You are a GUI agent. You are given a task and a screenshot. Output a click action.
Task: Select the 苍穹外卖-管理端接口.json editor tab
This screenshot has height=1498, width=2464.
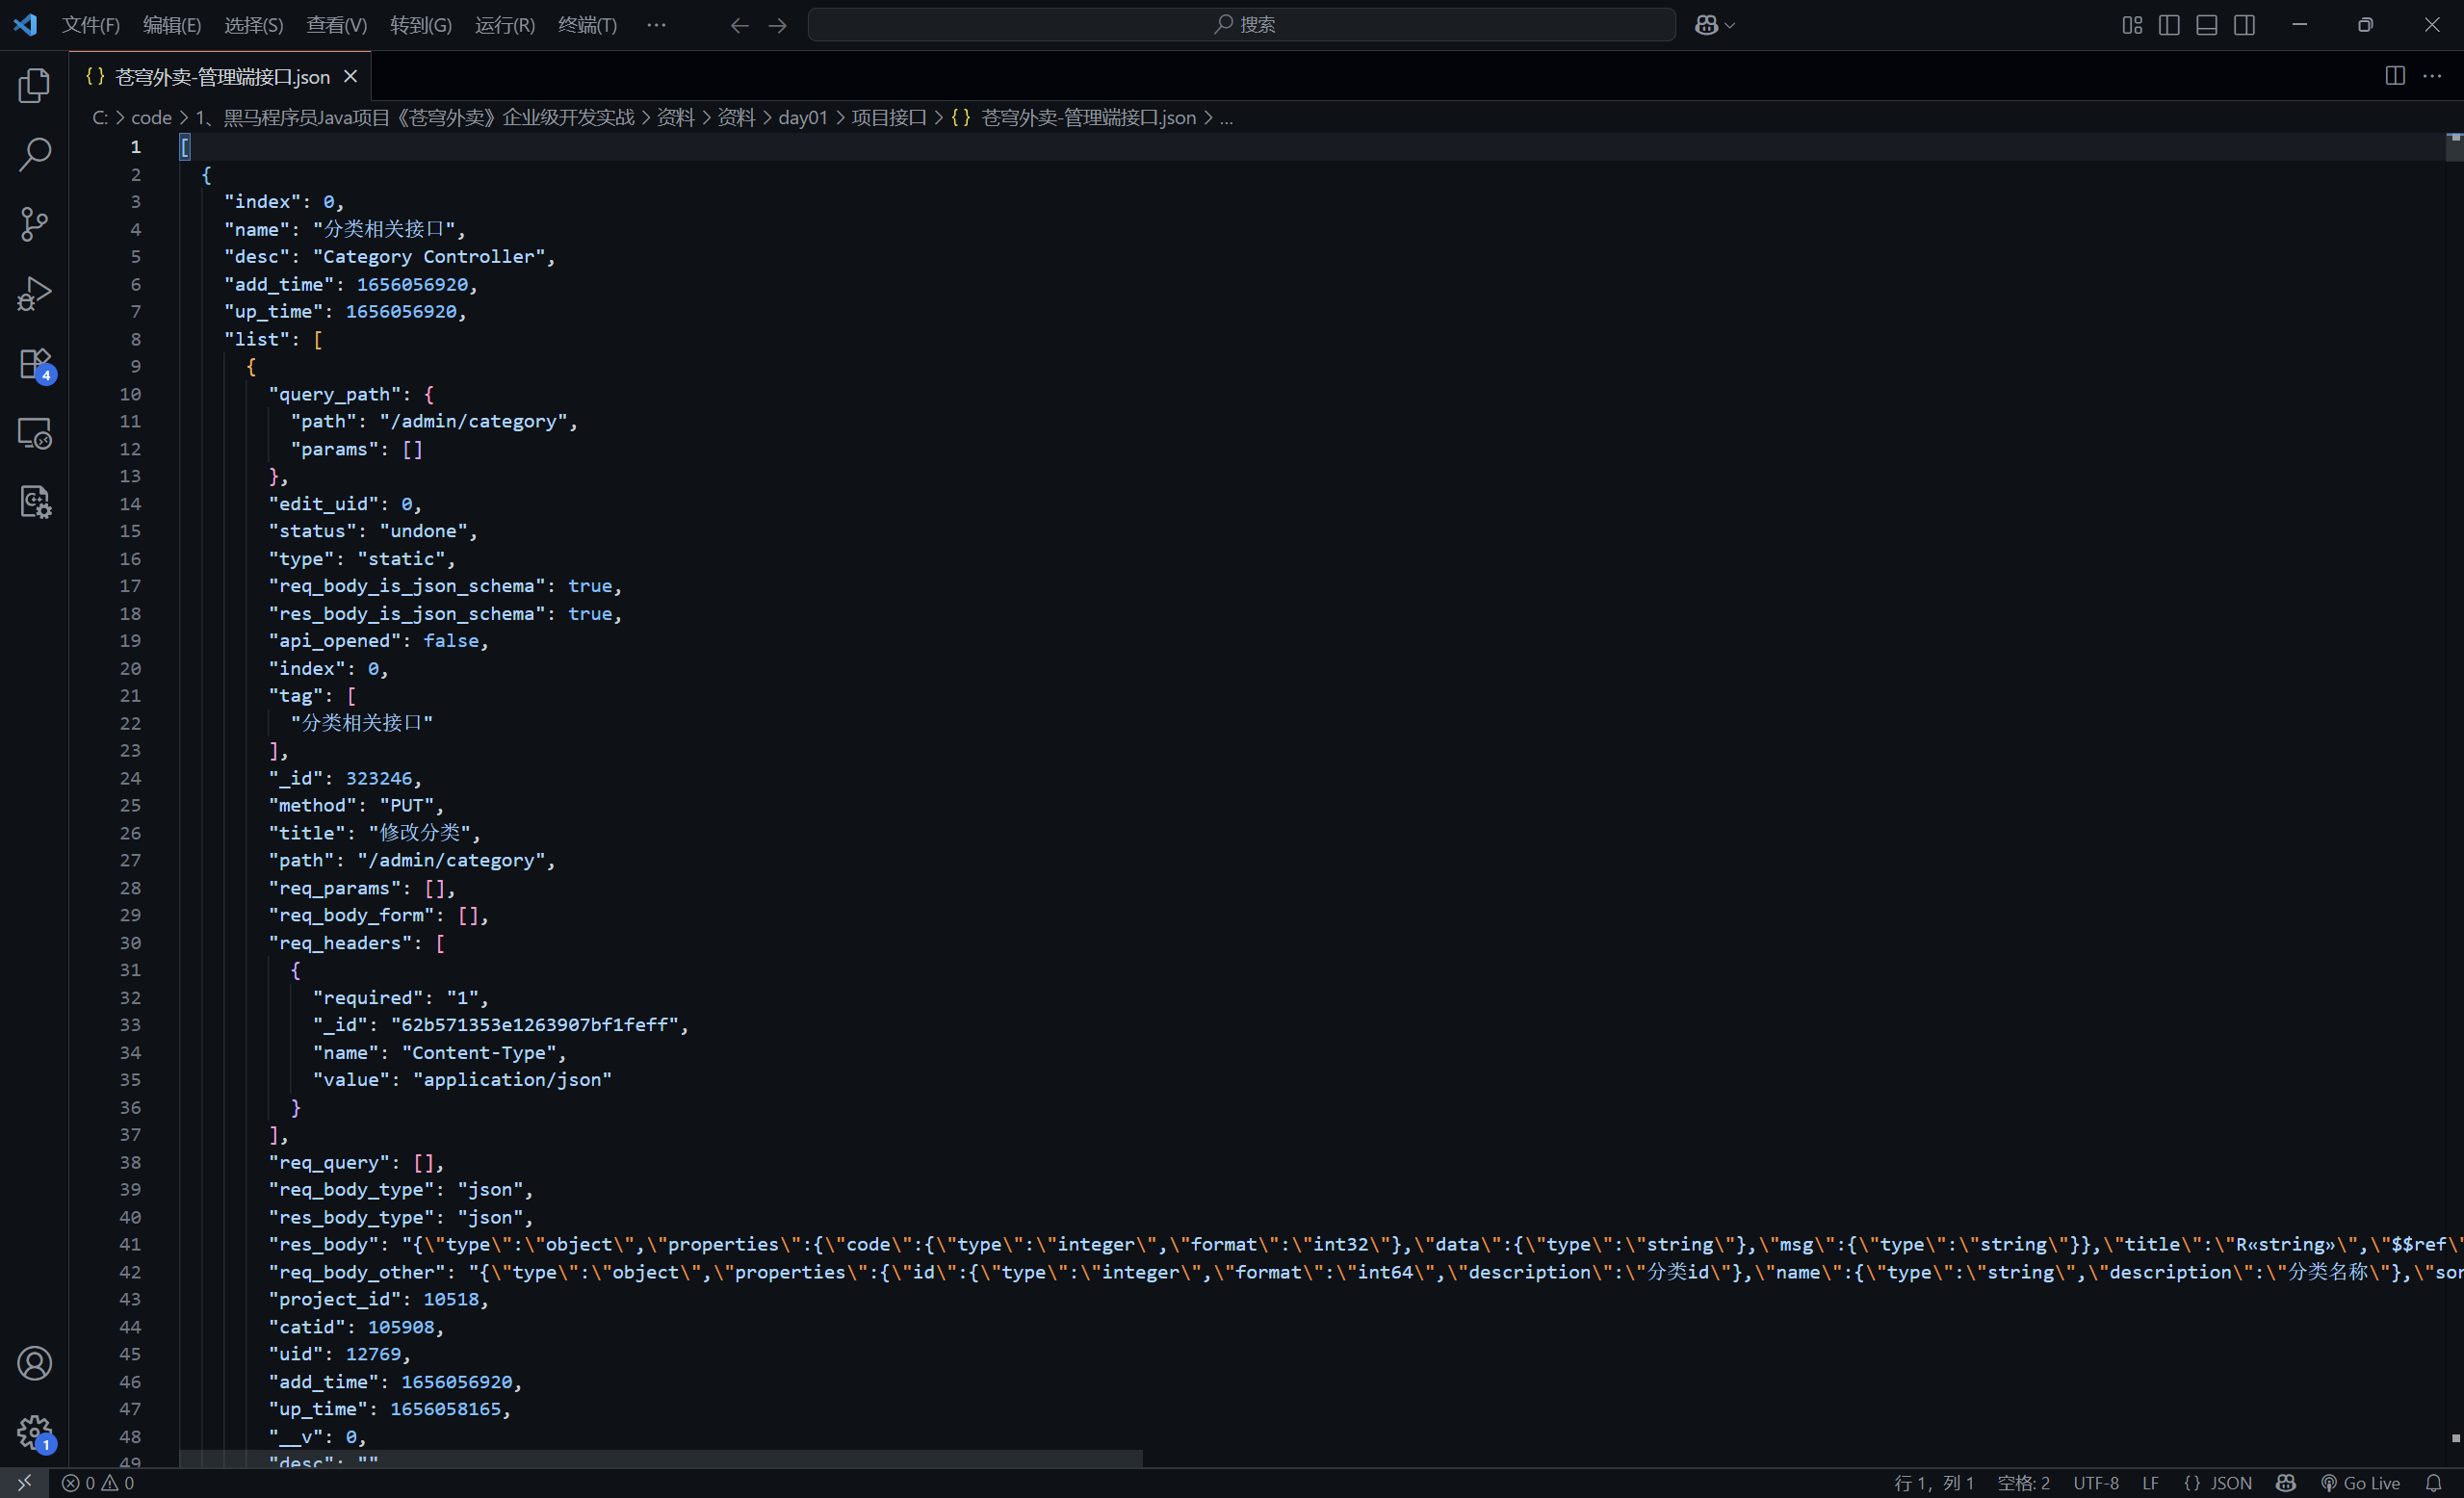221,77
